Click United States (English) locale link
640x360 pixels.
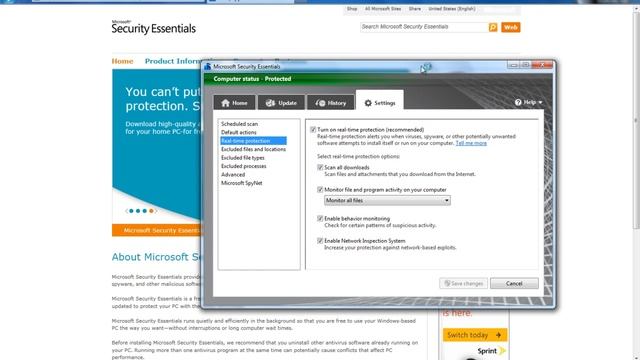click(452, 9)
